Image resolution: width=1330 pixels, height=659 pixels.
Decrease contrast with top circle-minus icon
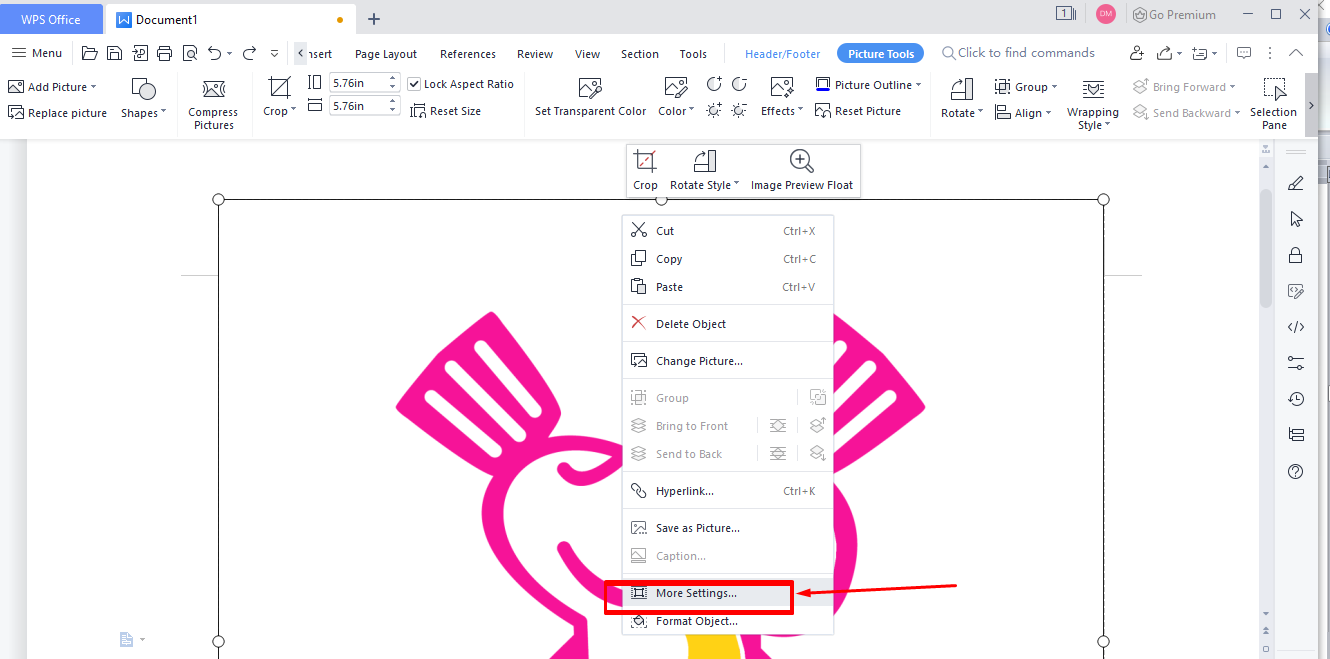coord(739,84)
